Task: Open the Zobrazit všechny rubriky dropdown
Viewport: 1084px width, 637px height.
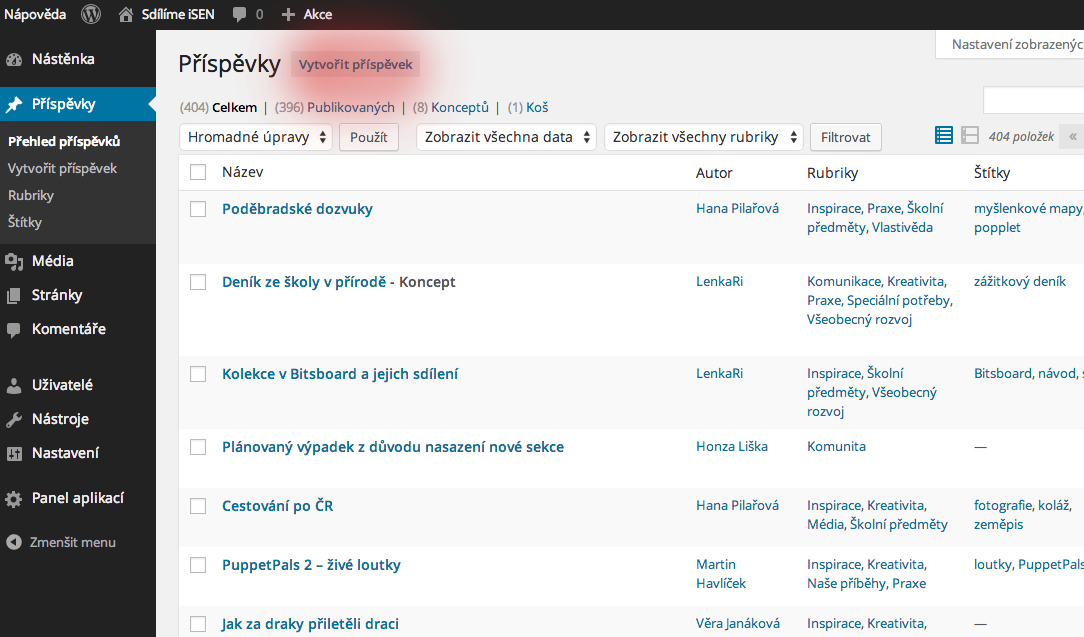Action: 704,137
